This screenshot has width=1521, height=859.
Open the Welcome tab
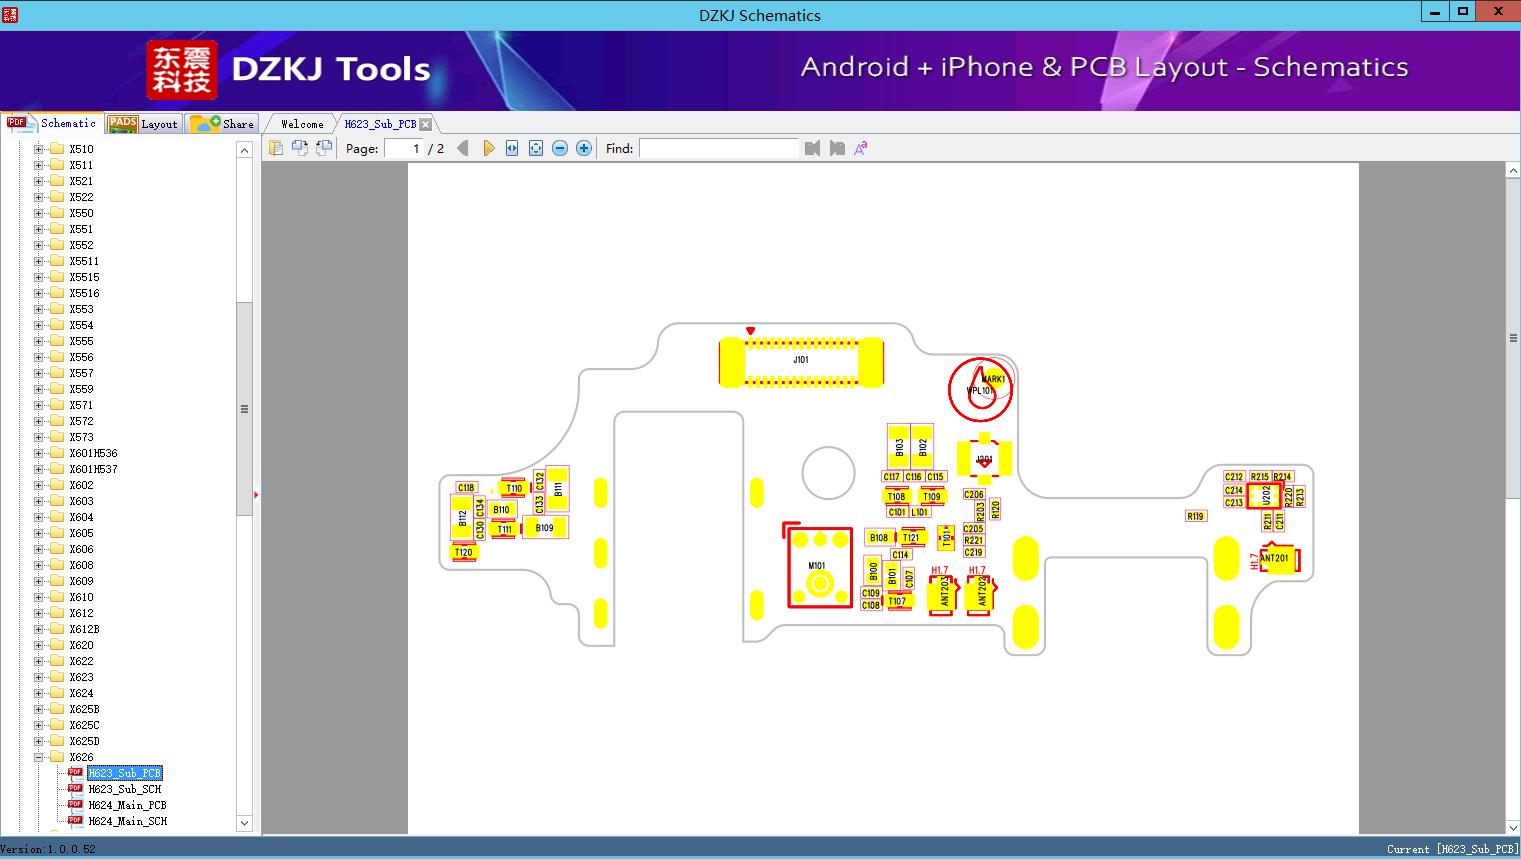coord(301,124)
